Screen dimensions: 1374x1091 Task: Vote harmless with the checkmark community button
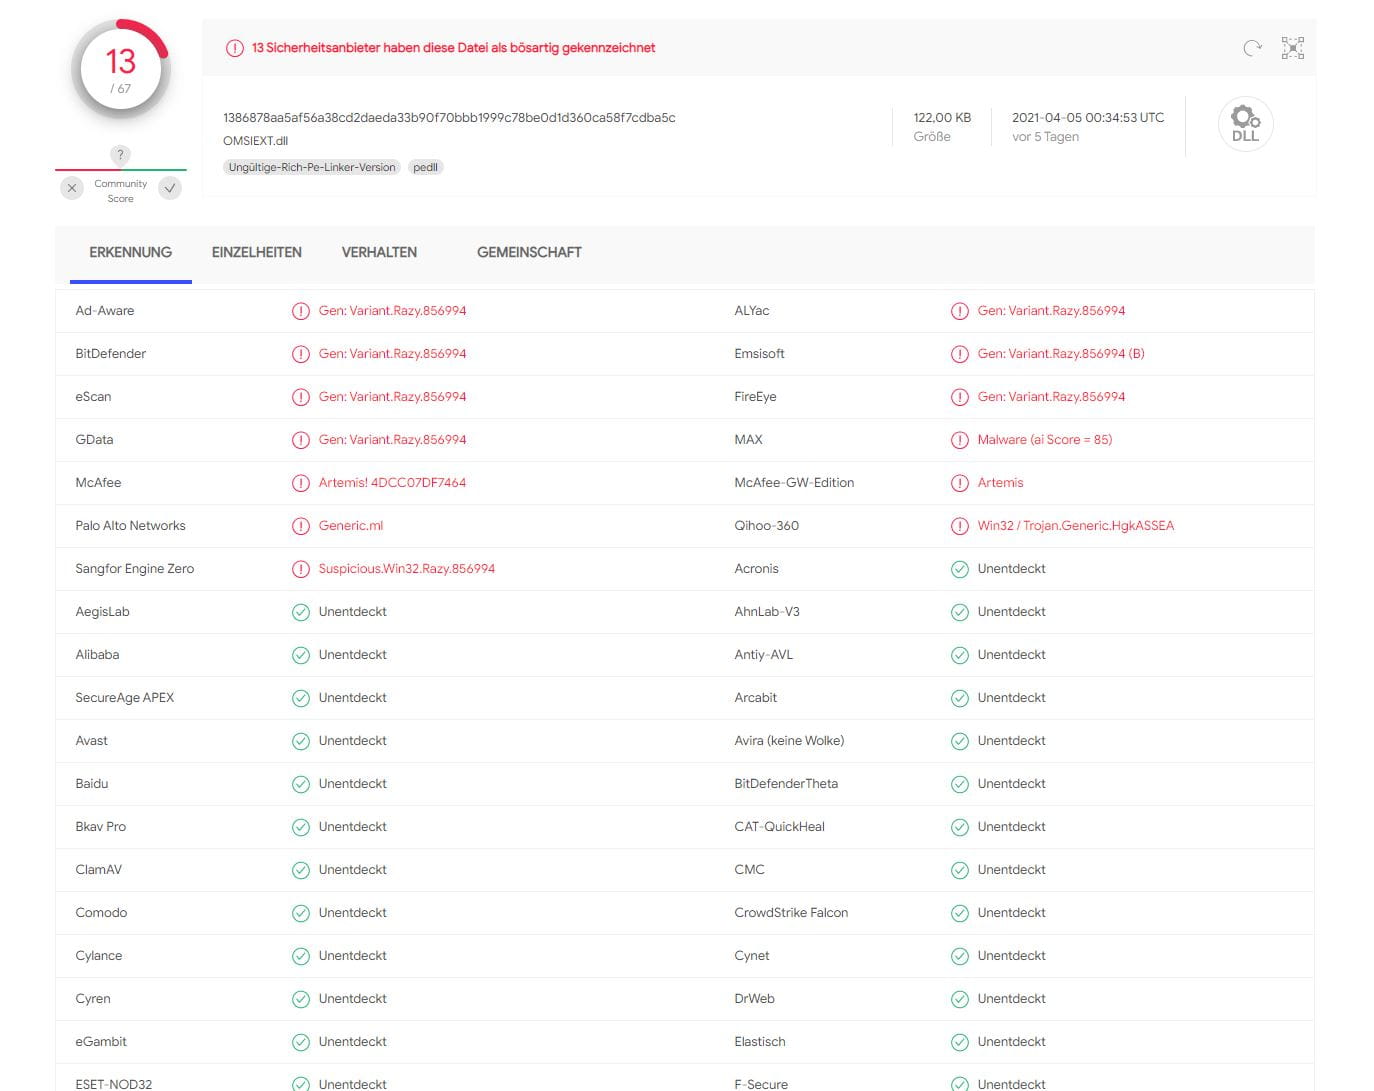(170, 188)
